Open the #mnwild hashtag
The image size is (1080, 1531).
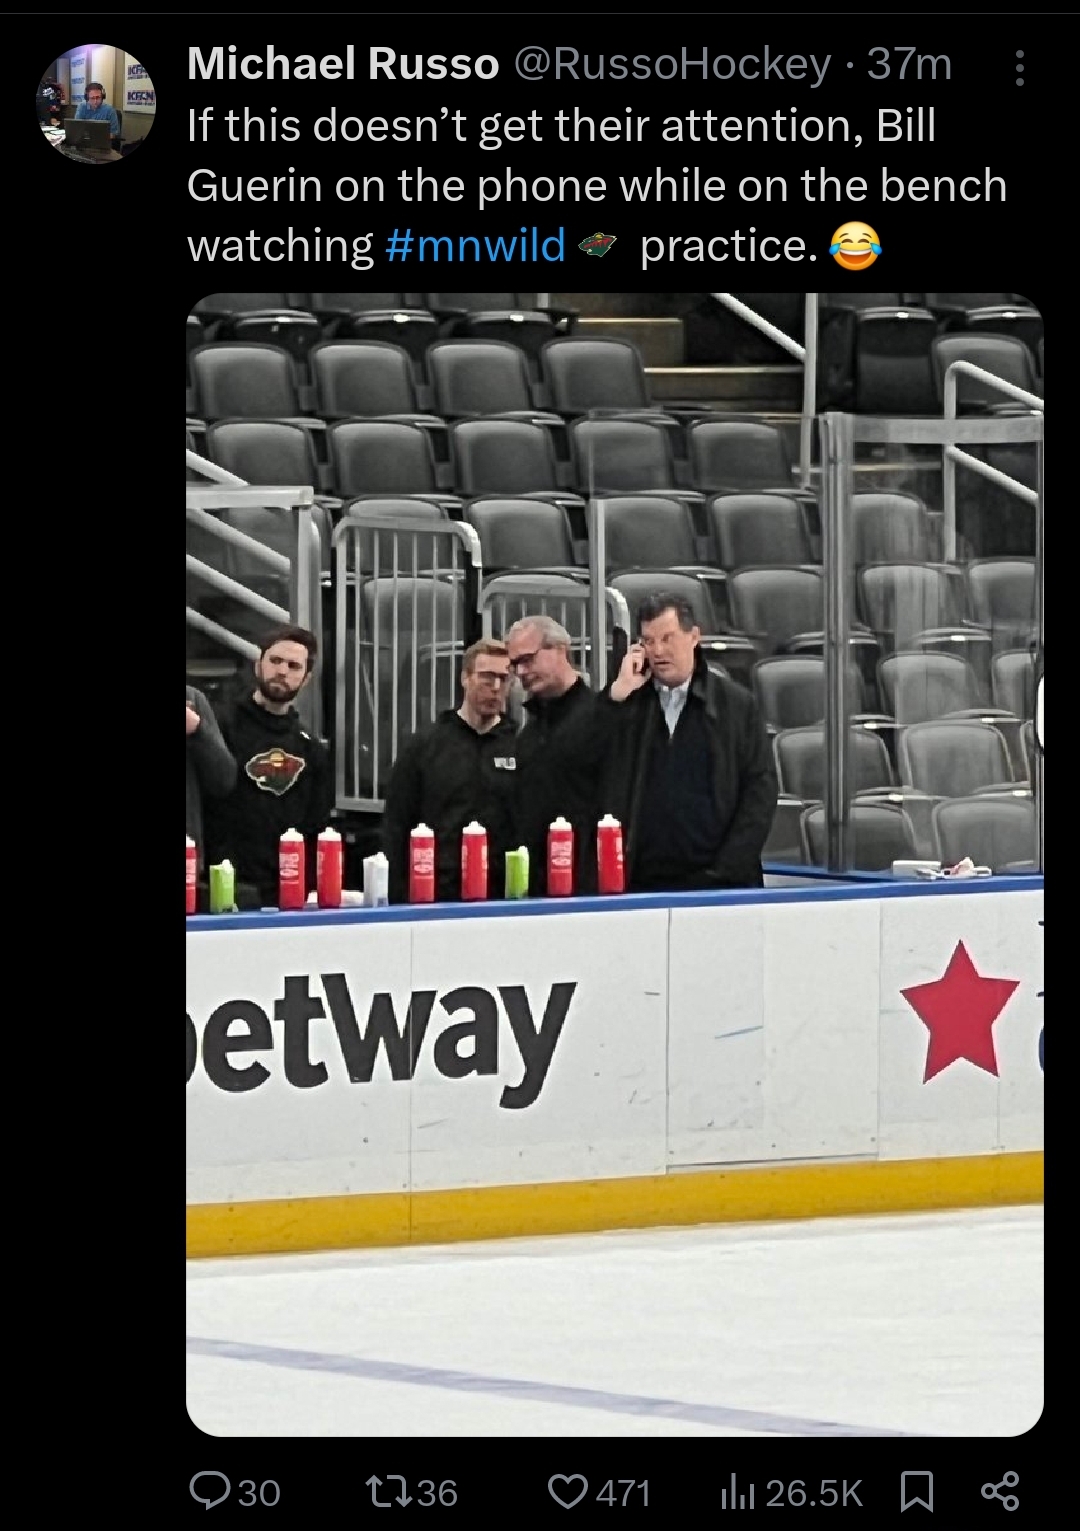475,246
